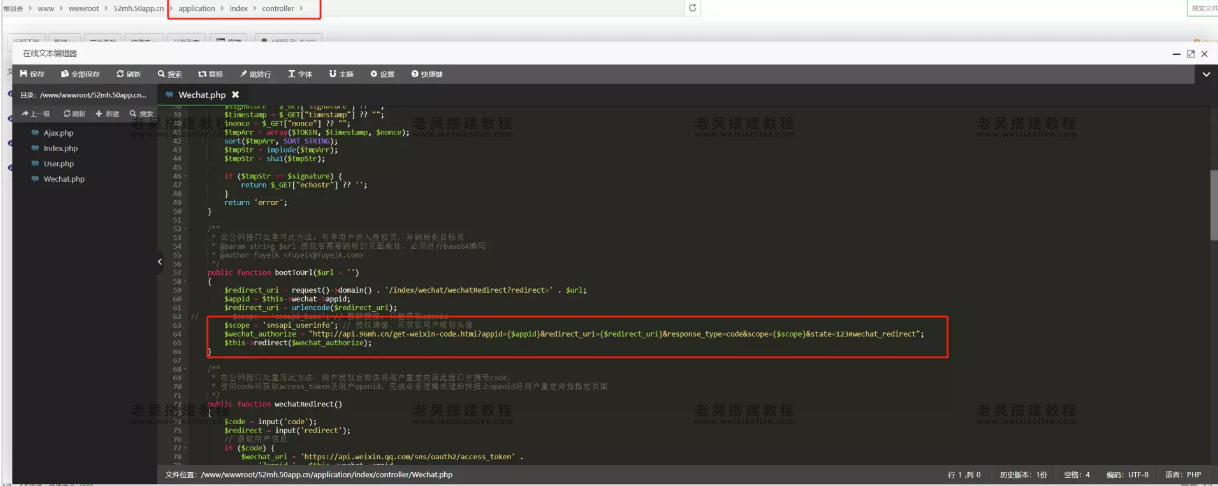The image size is (1218, 486).
Task: Close the Wechat.php tab
Action: pos(236,95)
